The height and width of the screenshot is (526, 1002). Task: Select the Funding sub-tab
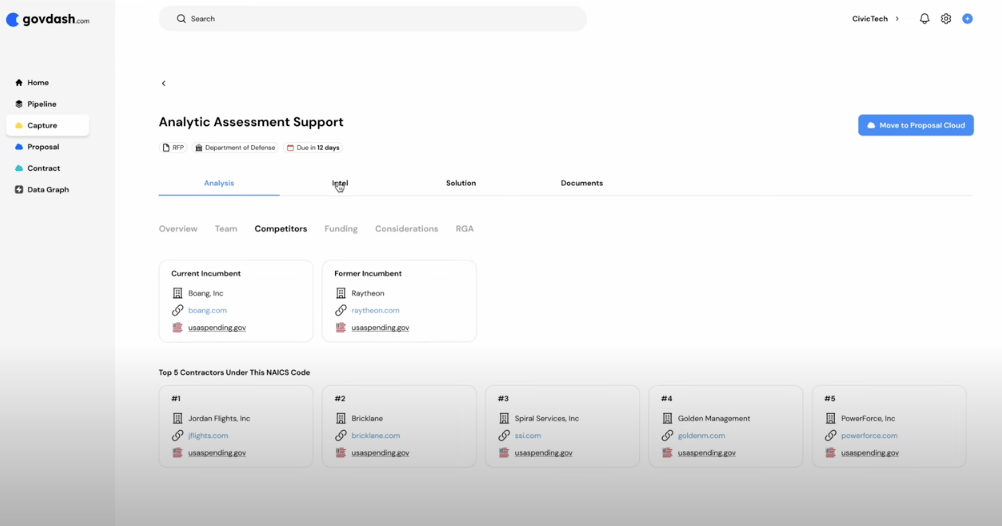(341, 229)
